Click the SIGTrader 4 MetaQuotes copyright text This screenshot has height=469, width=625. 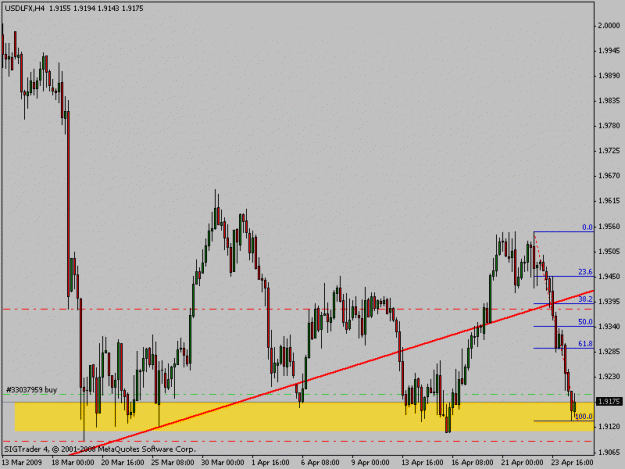[100, 449]
